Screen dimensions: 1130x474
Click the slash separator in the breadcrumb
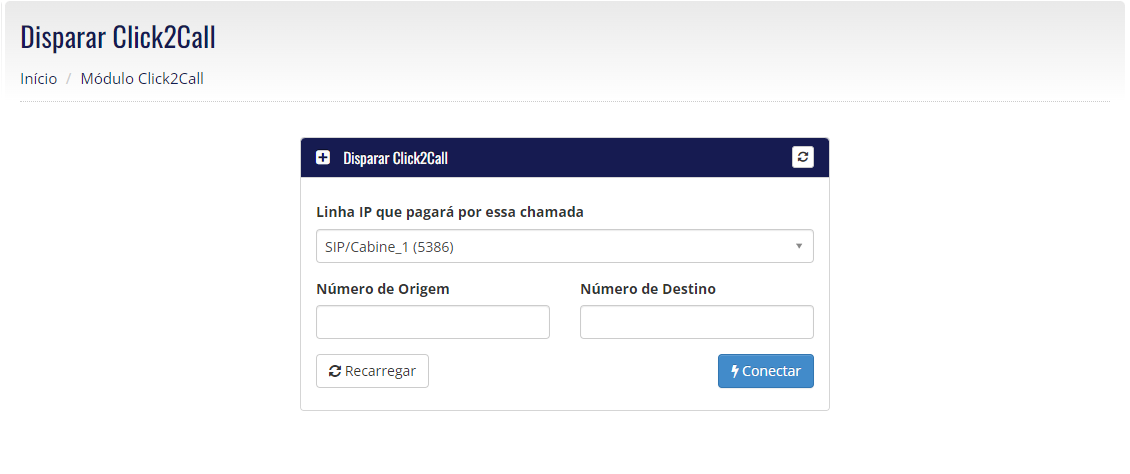pyautogui.click(x=69, y=79)
